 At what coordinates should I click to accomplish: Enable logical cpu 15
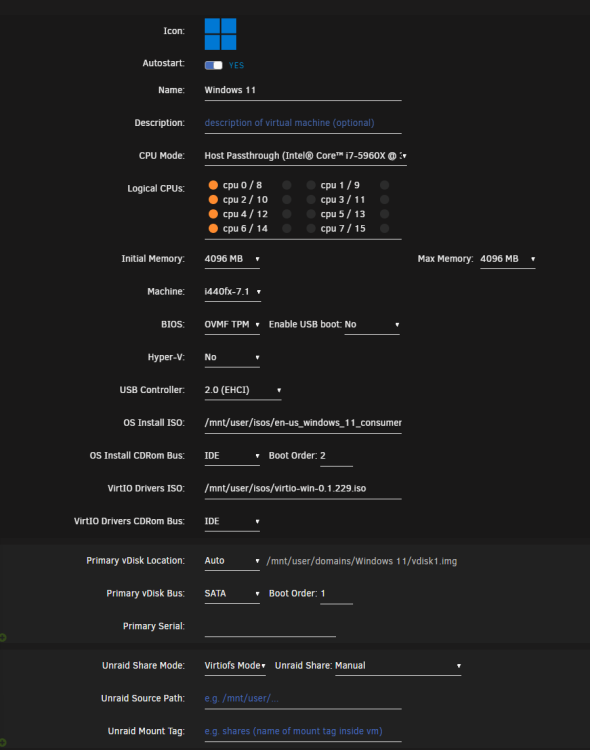click(384, 229)
